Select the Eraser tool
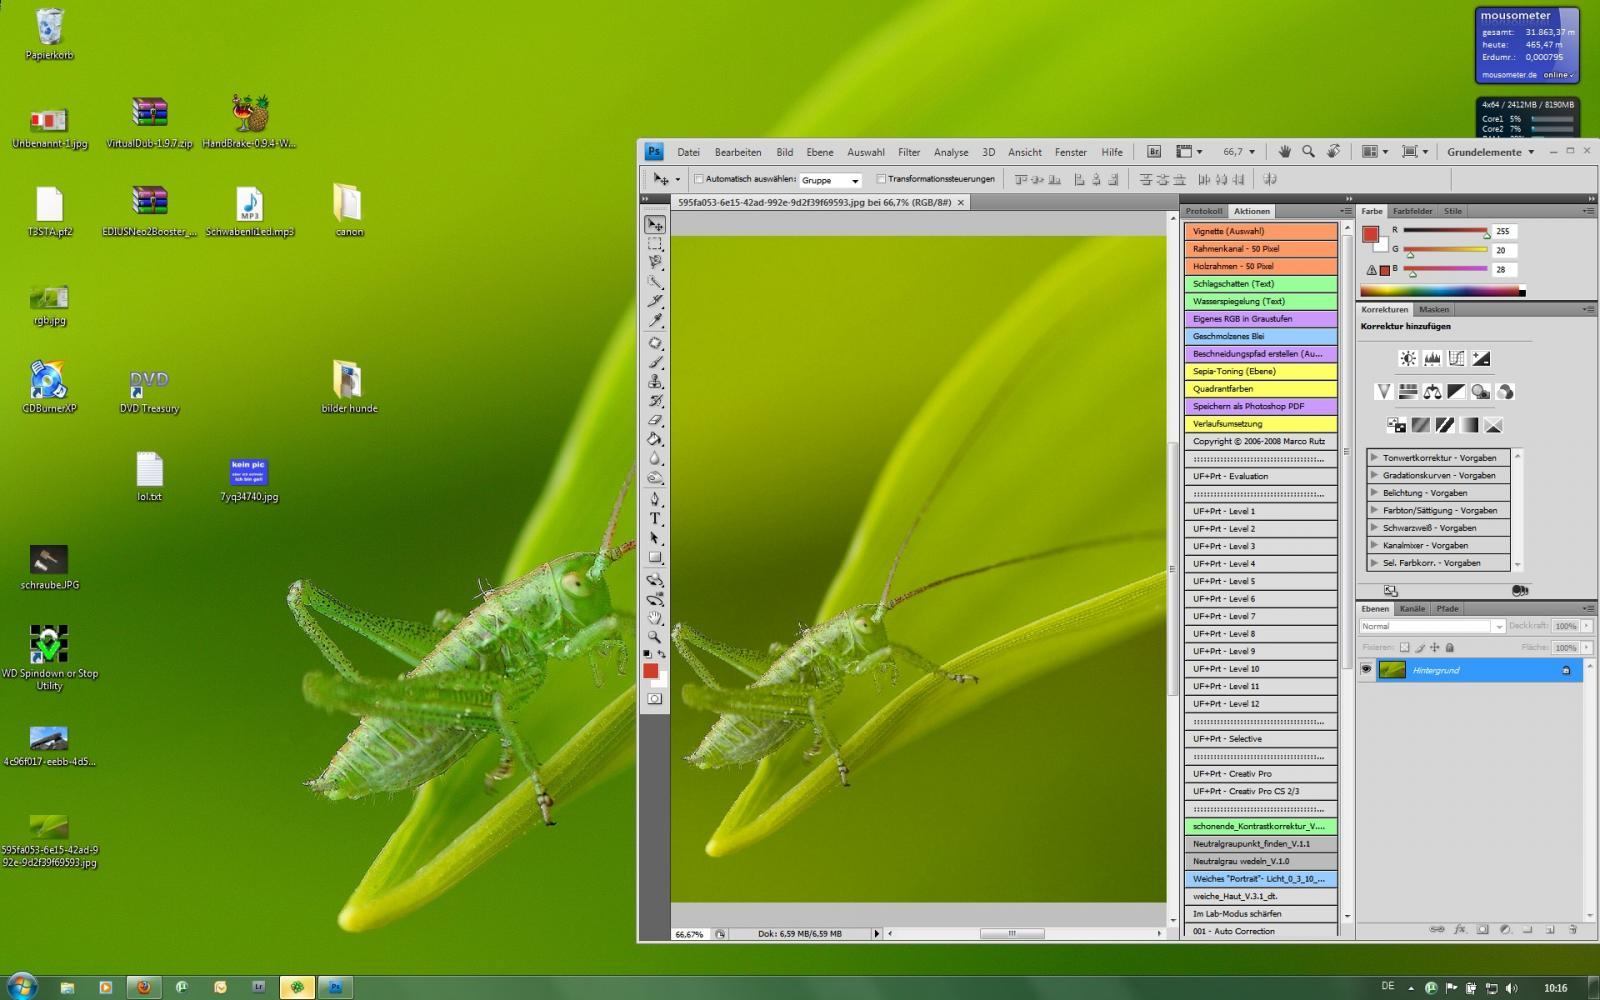The height and width of the screenshot is (1000, 1600). click(x=655, y=420)
